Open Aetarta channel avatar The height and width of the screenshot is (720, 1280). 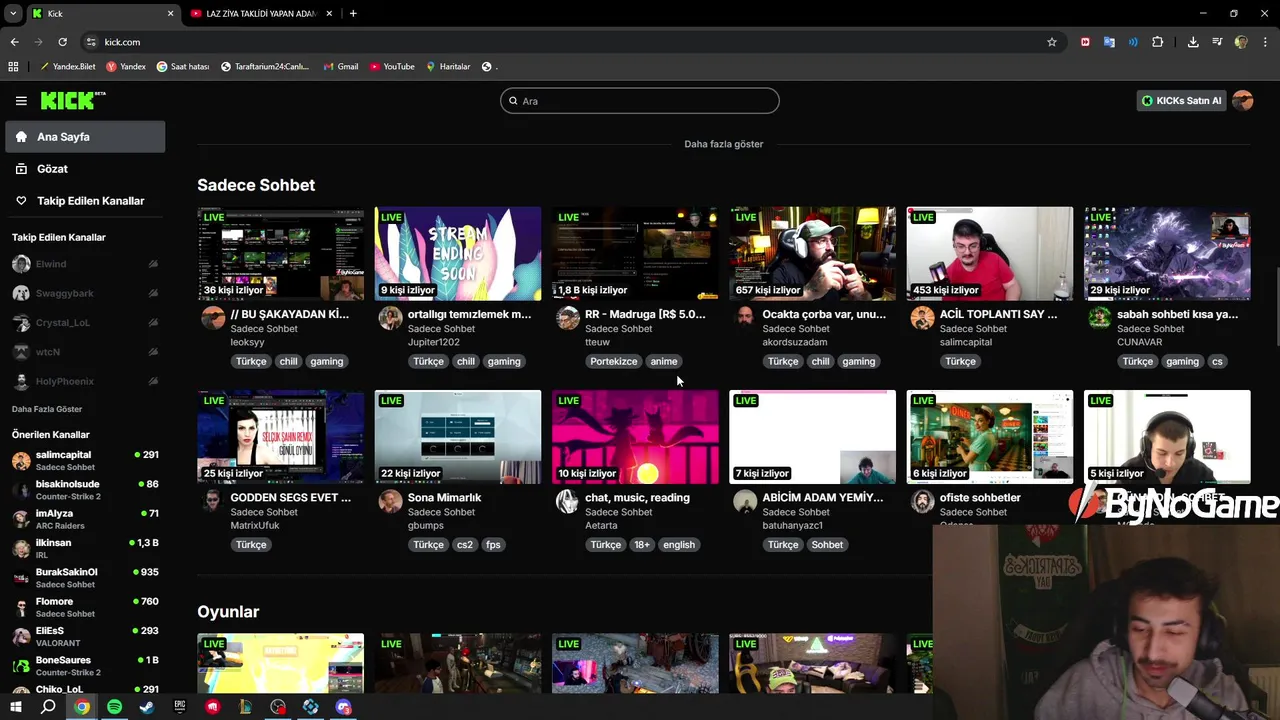pos(567,501)
